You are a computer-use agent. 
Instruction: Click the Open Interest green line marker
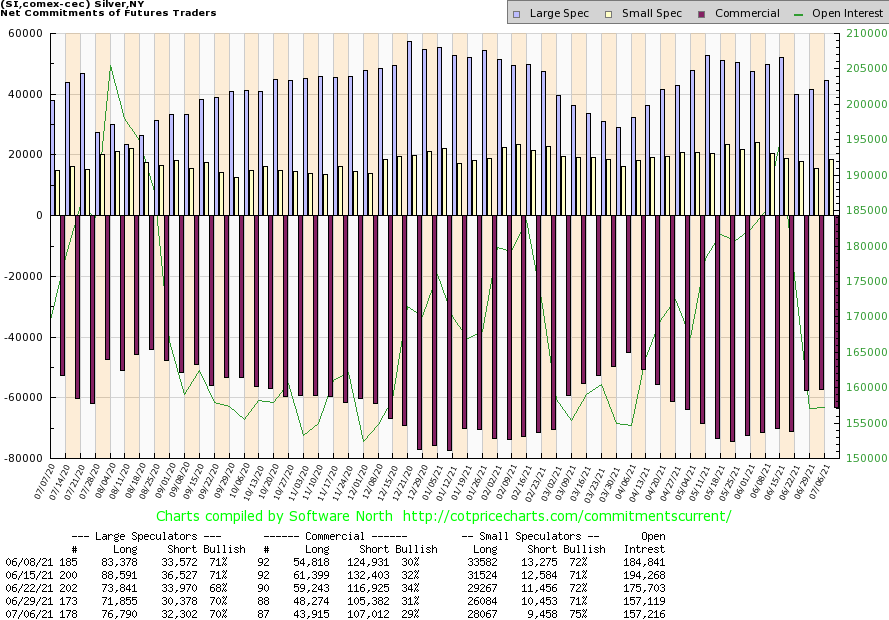799,14
